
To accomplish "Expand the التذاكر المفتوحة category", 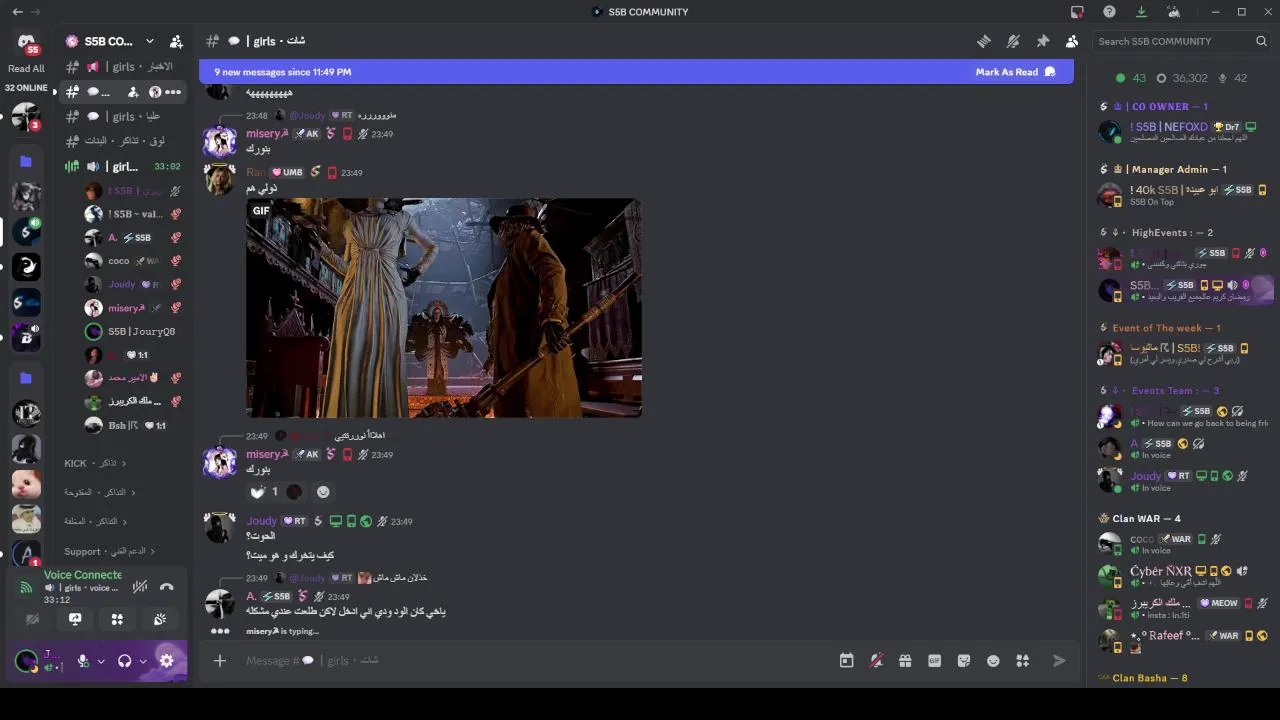I will pos(100,492).
